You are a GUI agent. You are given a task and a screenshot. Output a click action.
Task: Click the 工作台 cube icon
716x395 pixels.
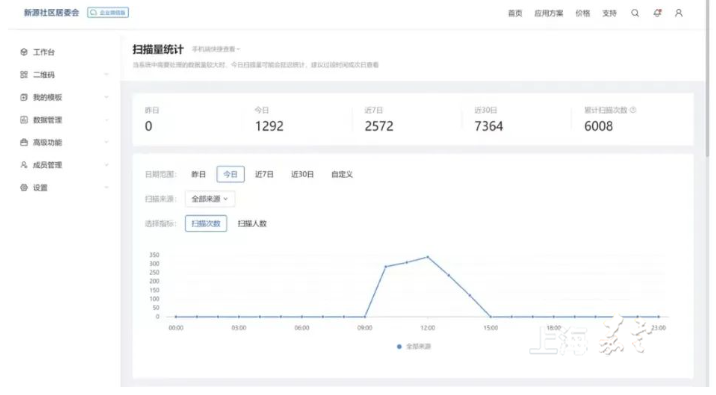(24, 52)
